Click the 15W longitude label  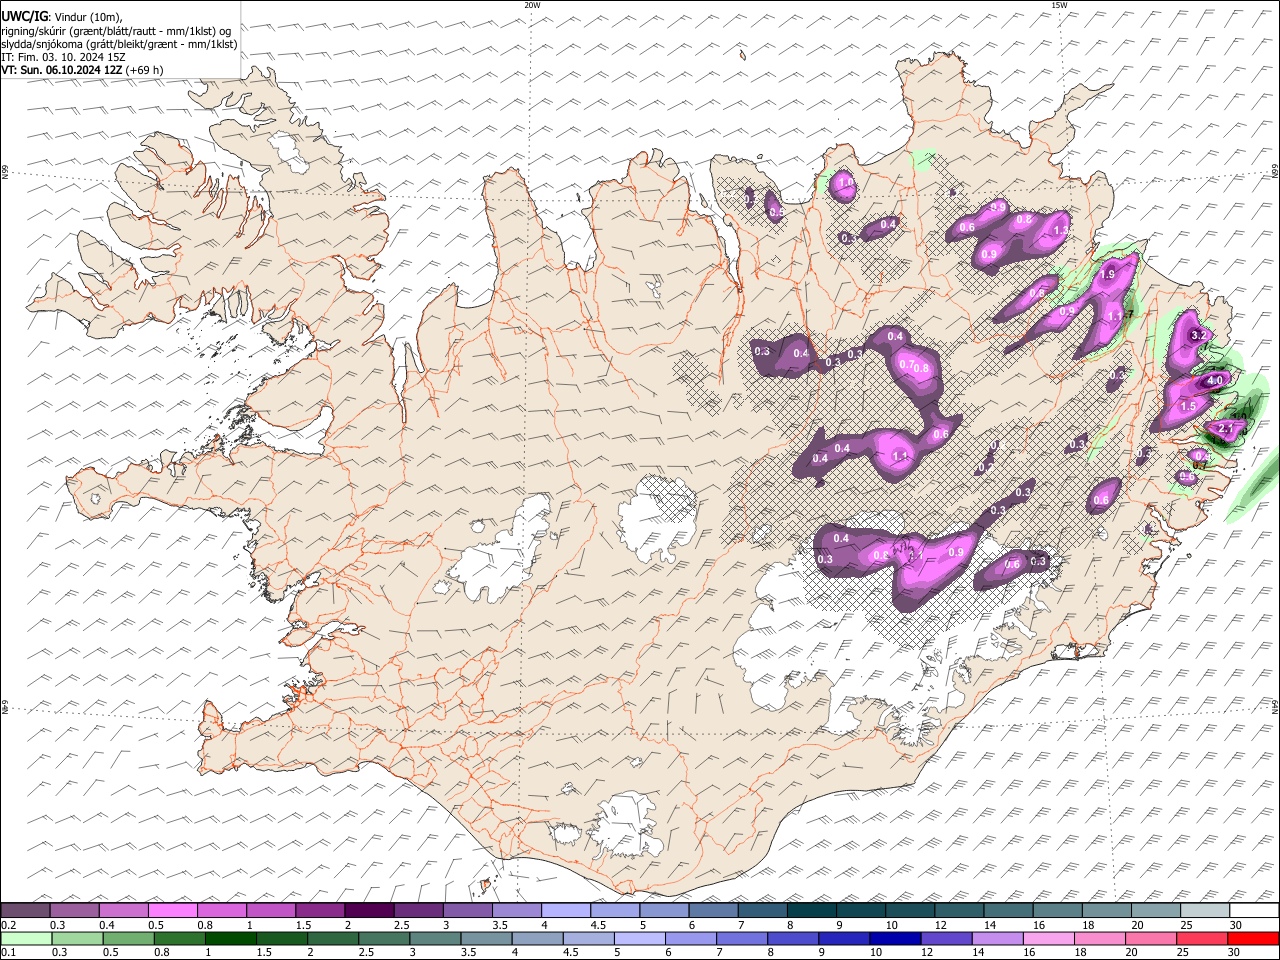click(x=1059, y=5)
